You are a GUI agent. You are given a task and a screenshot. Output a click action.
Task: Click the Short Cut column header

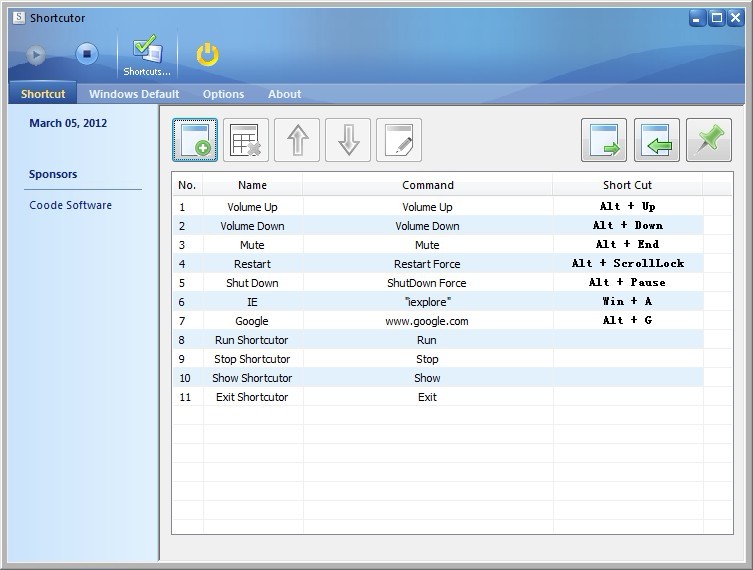[x=627, y=185]
